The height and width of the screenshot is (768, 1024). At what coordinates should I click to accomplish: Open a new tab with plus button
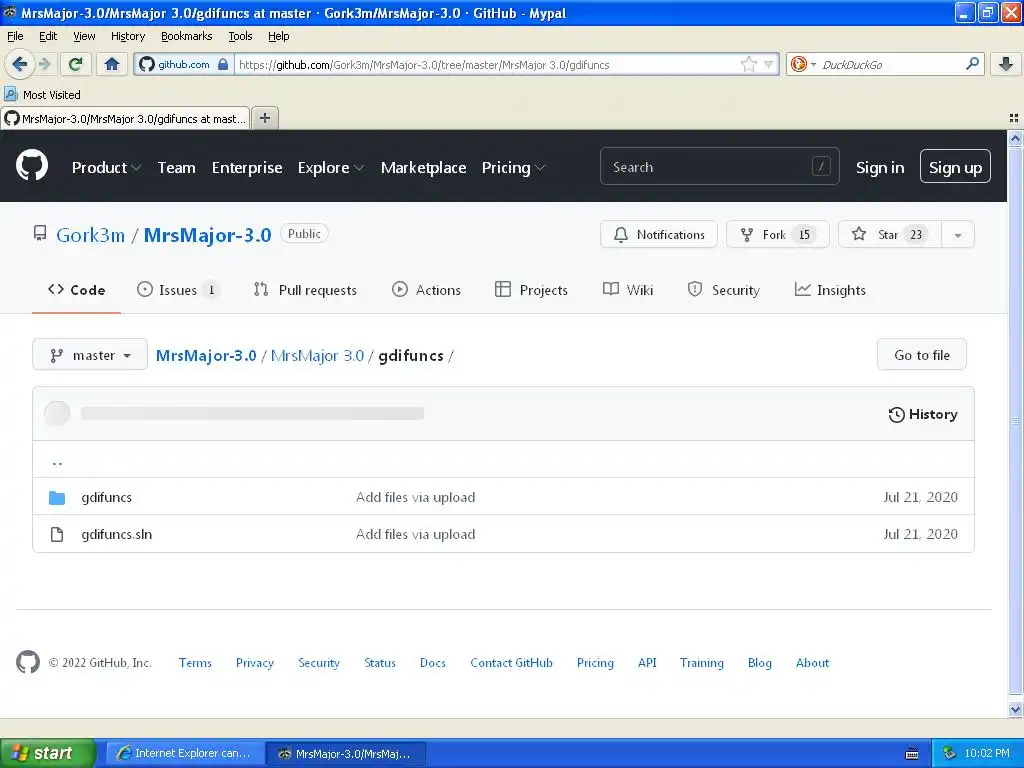[x=264, y=118]
